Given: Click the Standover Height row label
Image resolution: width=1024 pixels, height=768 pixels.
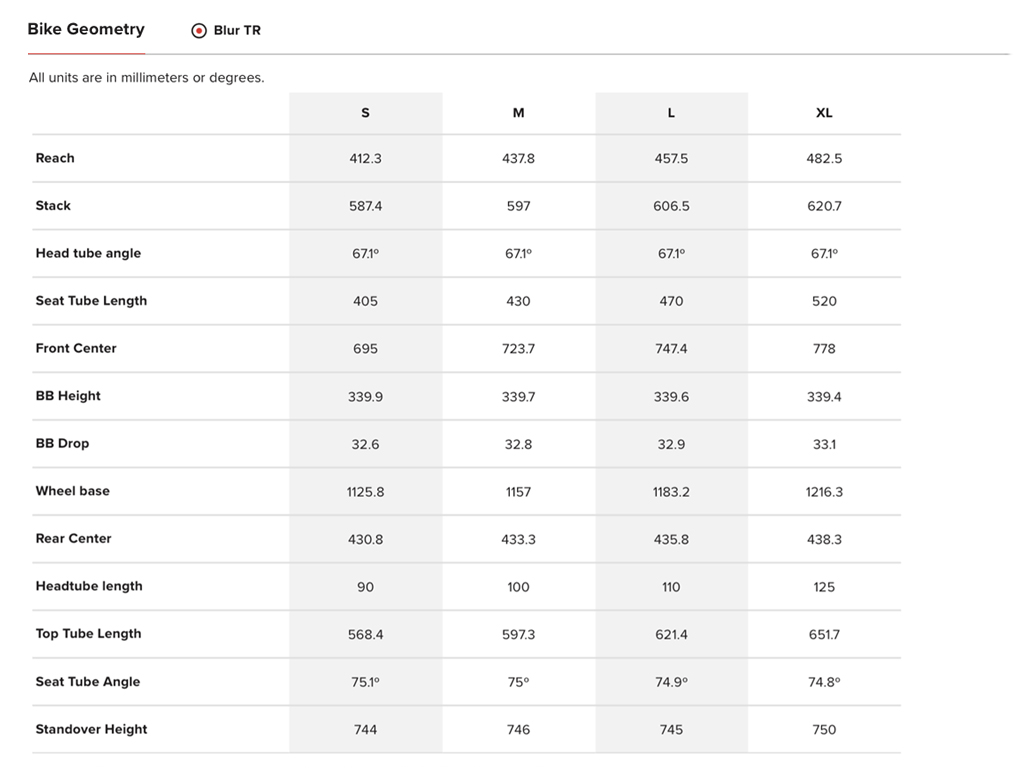Looking at the screenshot, I should [91, 729].
